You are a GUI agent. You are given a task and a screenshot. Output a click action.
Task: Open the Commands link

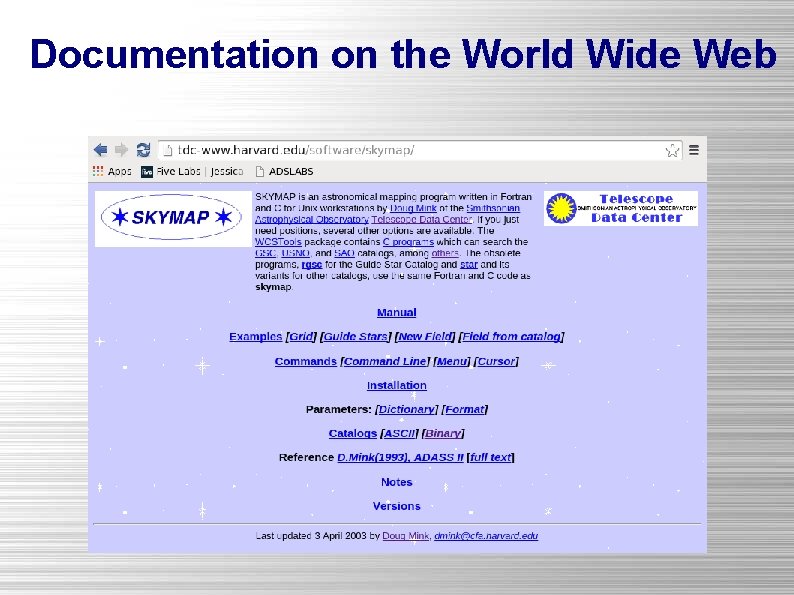point(305,362)
